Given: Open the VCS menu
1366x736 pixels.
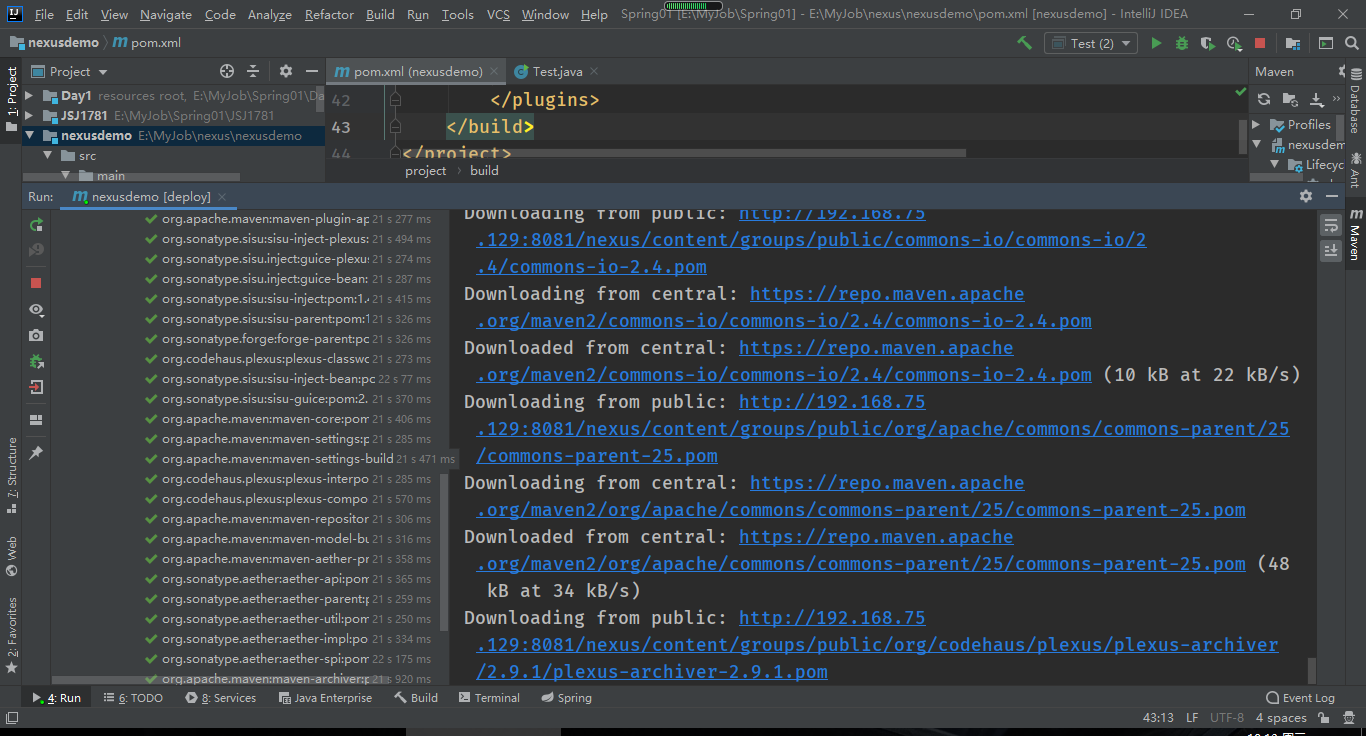Looking at the screenshot, I should 498,15.
